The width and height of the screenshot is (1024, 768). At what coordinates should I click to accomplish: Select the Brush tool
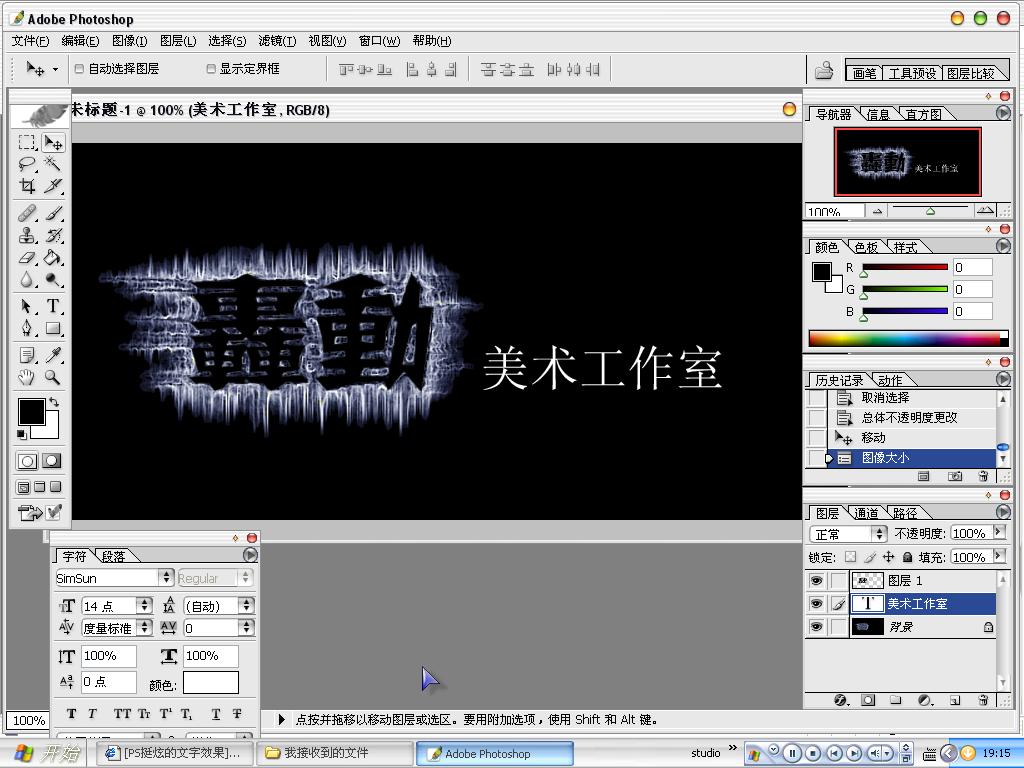(x=53, y=213)
